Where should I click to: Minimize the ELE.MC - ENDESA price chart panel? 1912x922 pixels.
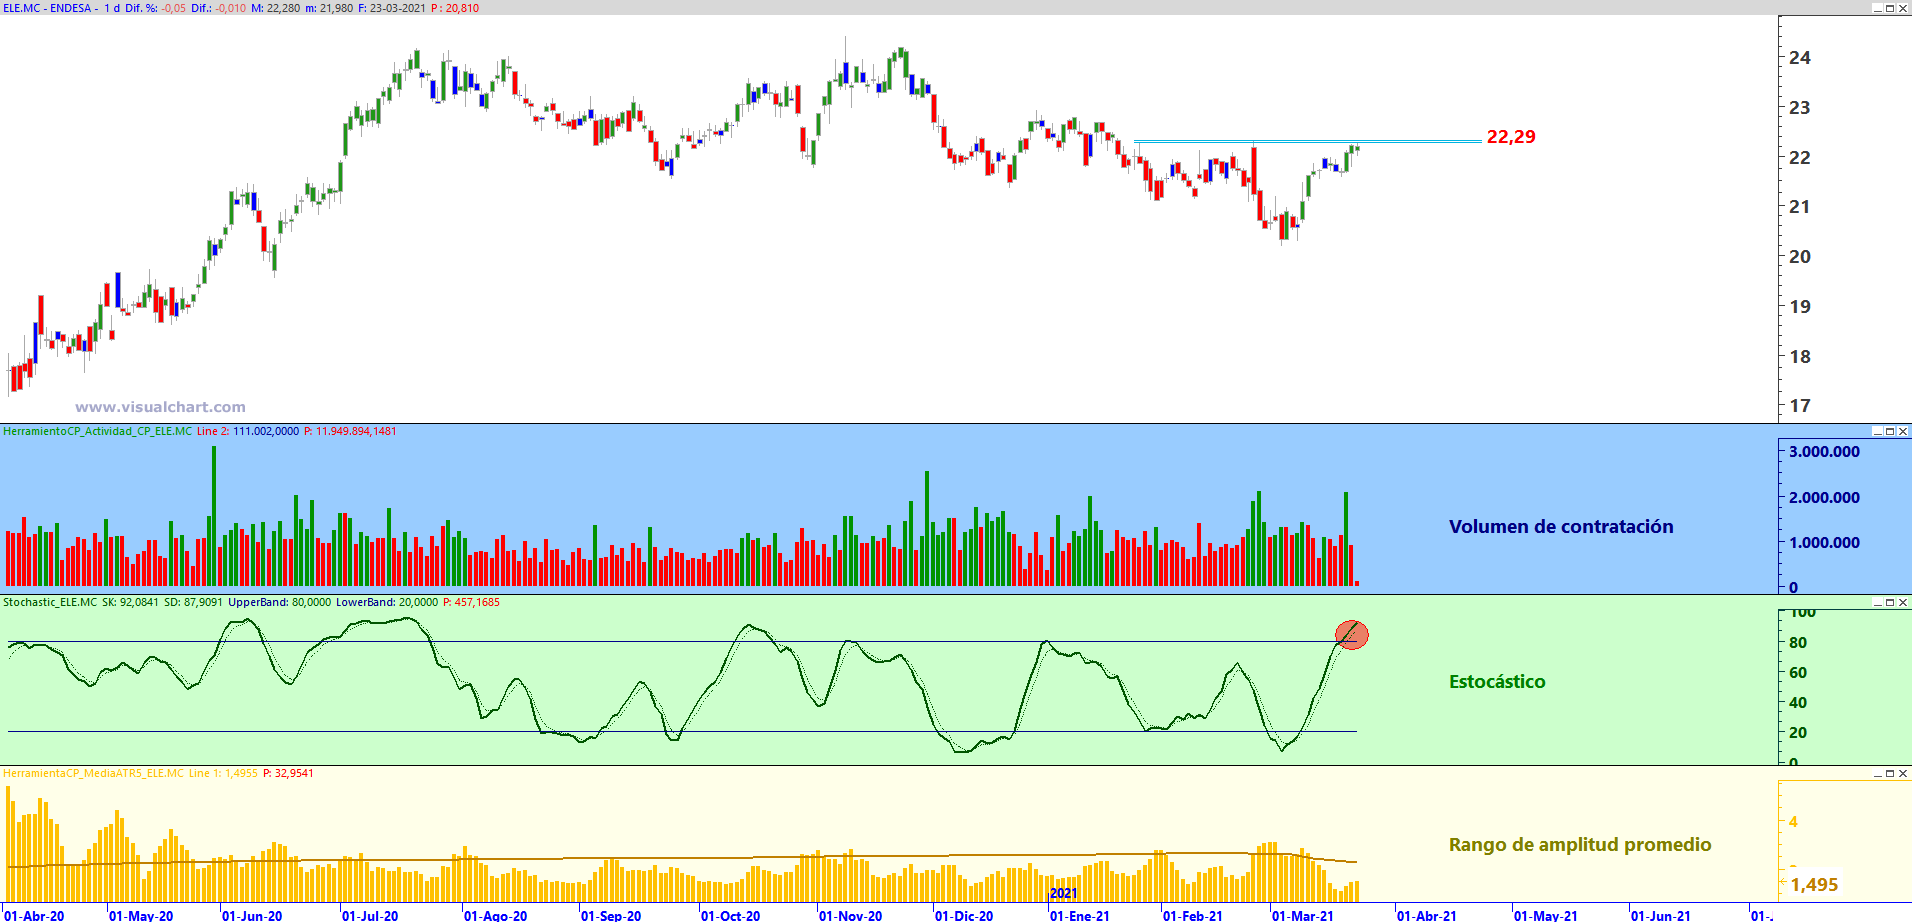[x=1877, y=8]
